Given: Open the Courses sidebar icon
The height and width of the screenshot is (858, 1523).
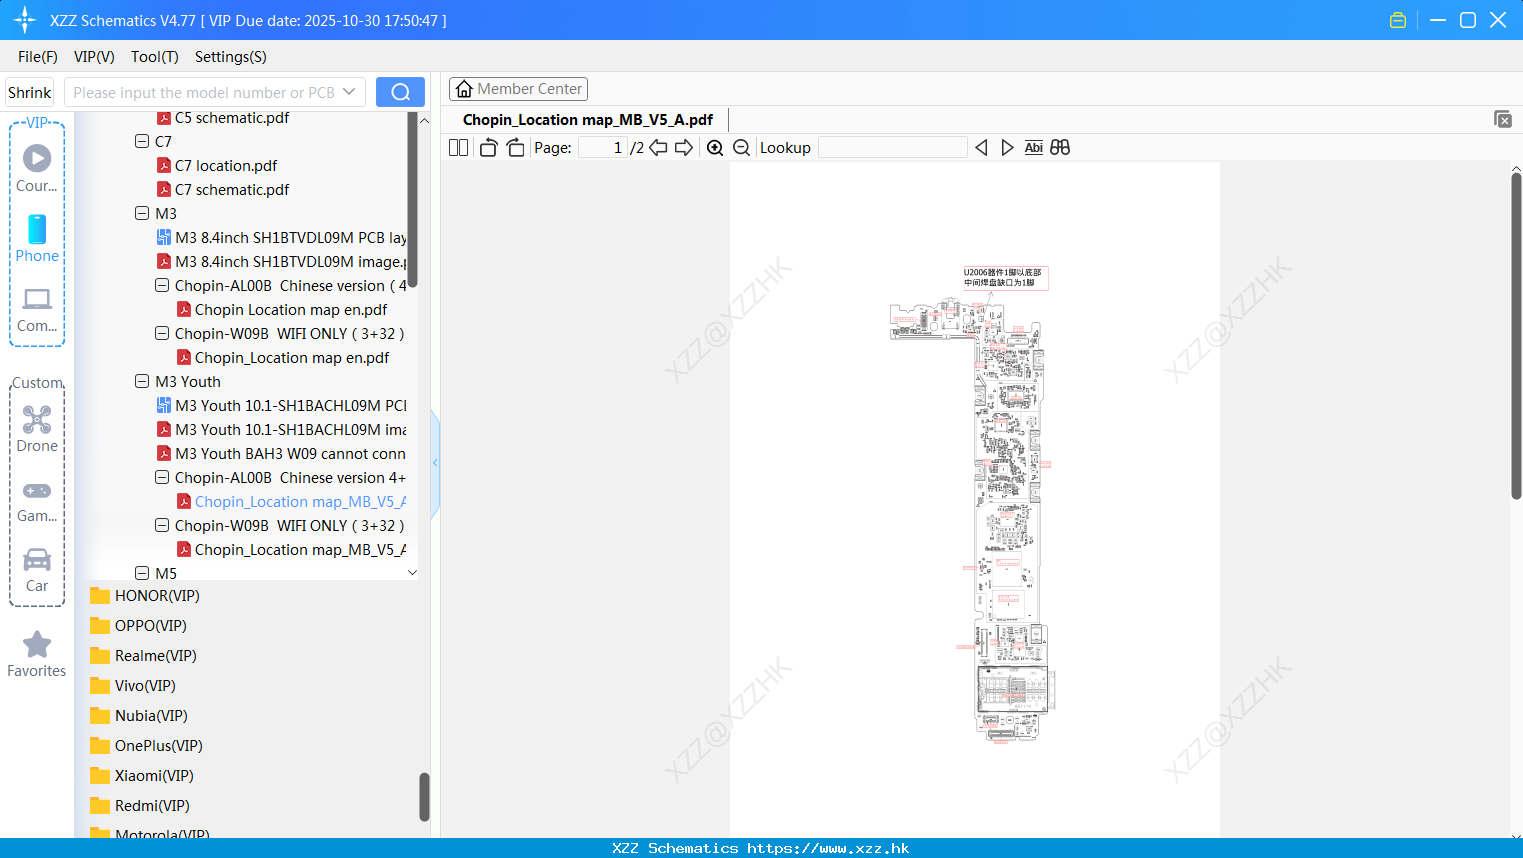Looking at the screenshot, I should pyautogui.click(x=37, y=168).
